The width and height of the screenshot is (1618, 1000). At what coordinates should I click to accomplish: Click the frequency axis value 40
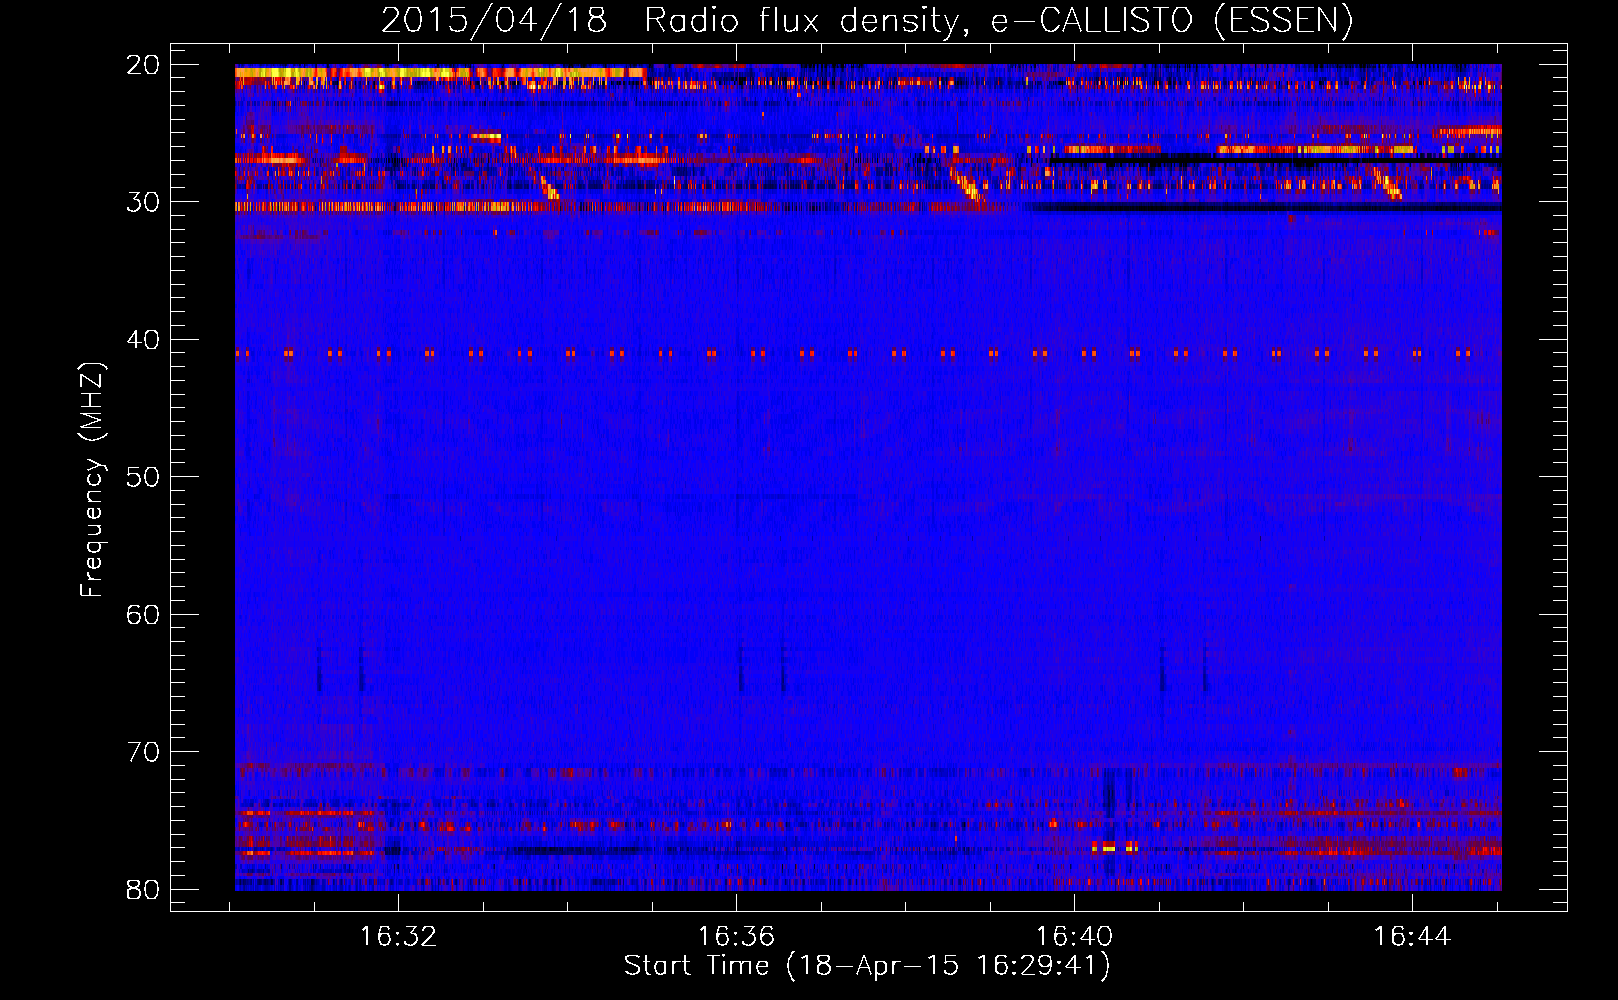(144, 340)
